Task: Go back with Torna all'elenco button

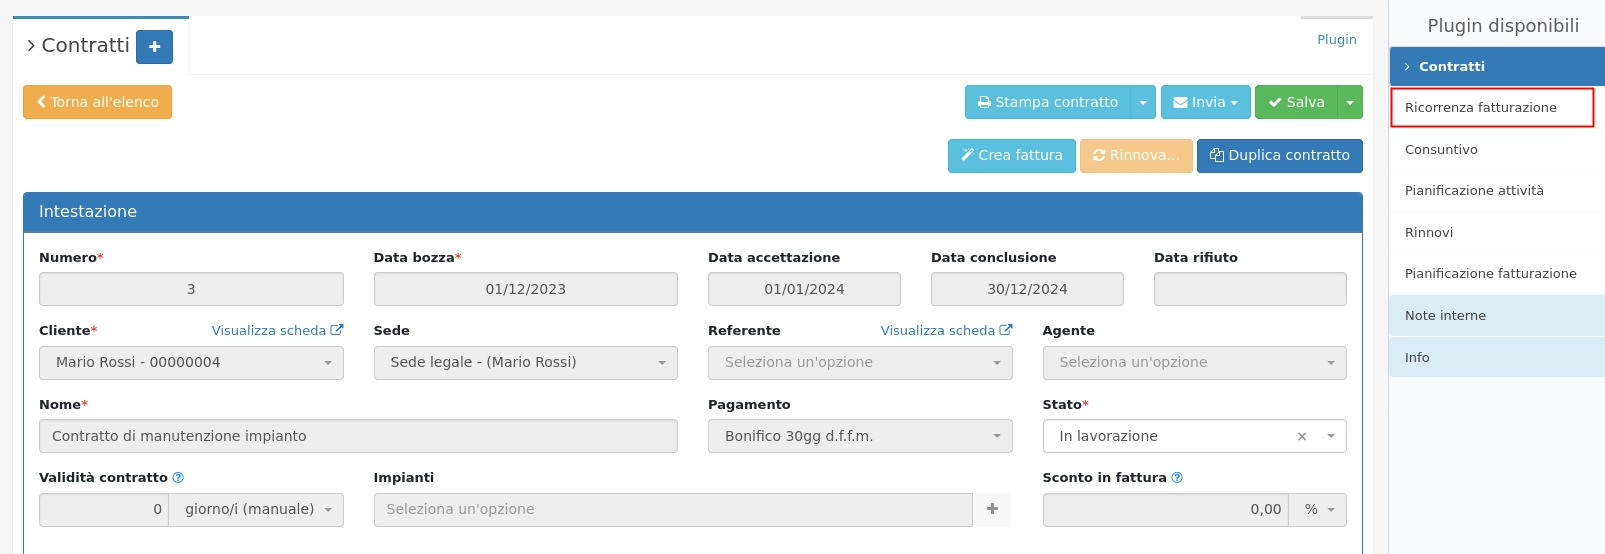Action: point(97,102)
